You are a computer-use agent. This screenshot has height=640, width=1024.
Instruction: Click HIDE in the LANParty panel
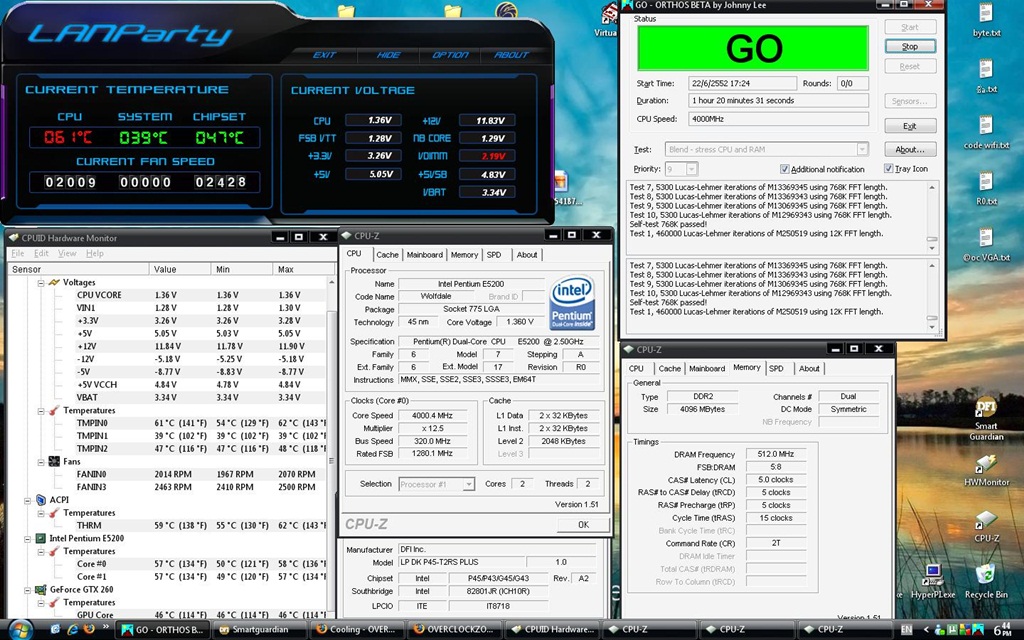click(x=389, y=55)
